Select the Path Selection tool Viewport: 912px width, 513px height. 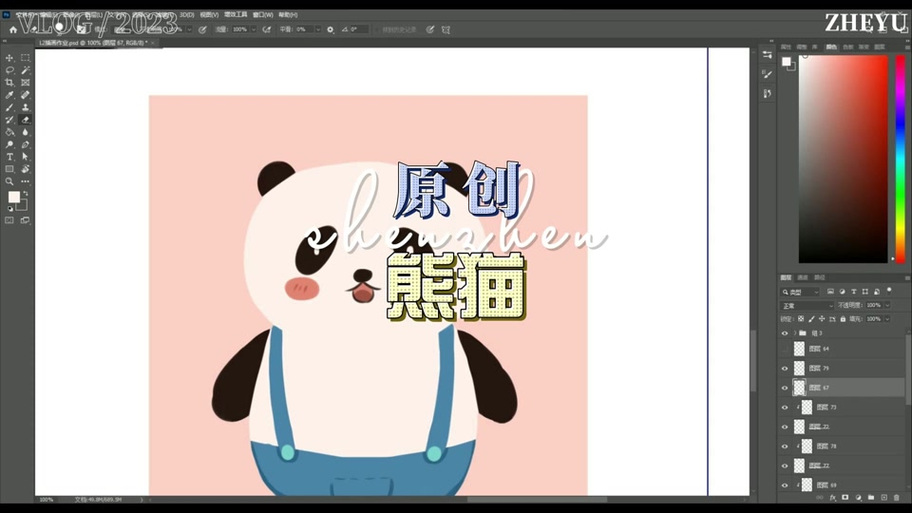25,157
